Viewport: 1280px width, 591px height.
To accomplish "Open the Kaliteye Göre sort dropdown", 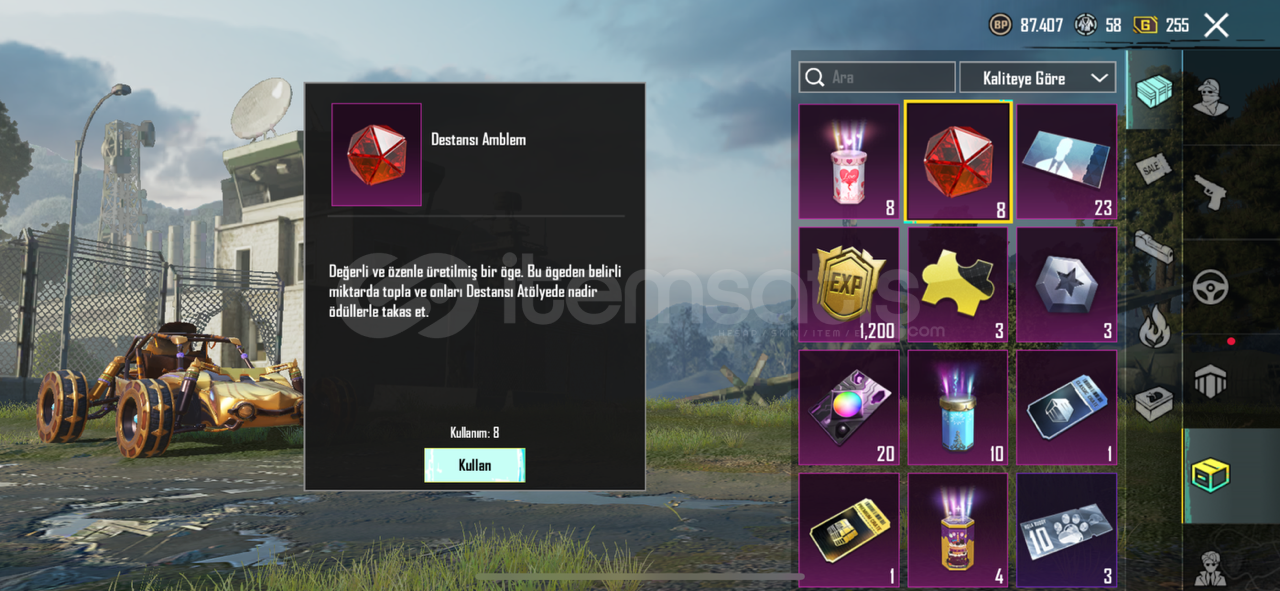I will coord(1037,78).
